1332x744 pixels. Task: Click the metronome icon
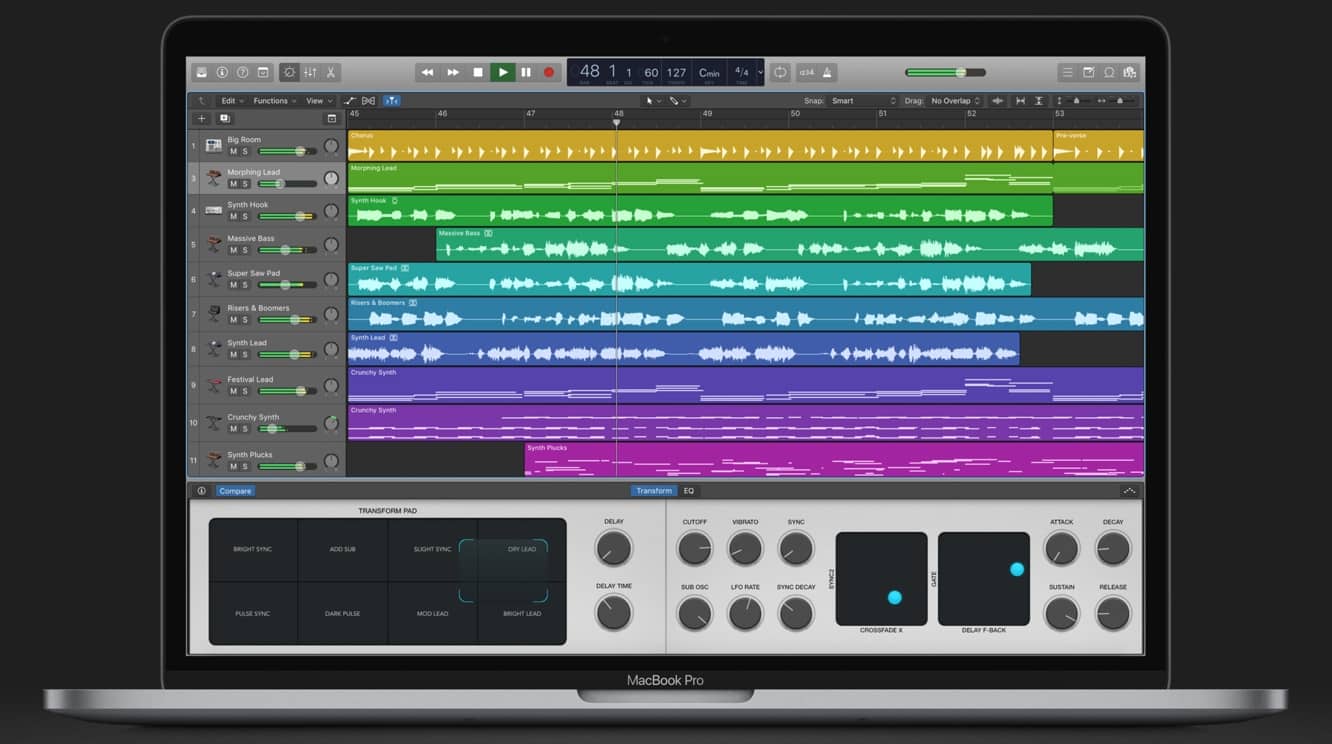tap(829, 72)
